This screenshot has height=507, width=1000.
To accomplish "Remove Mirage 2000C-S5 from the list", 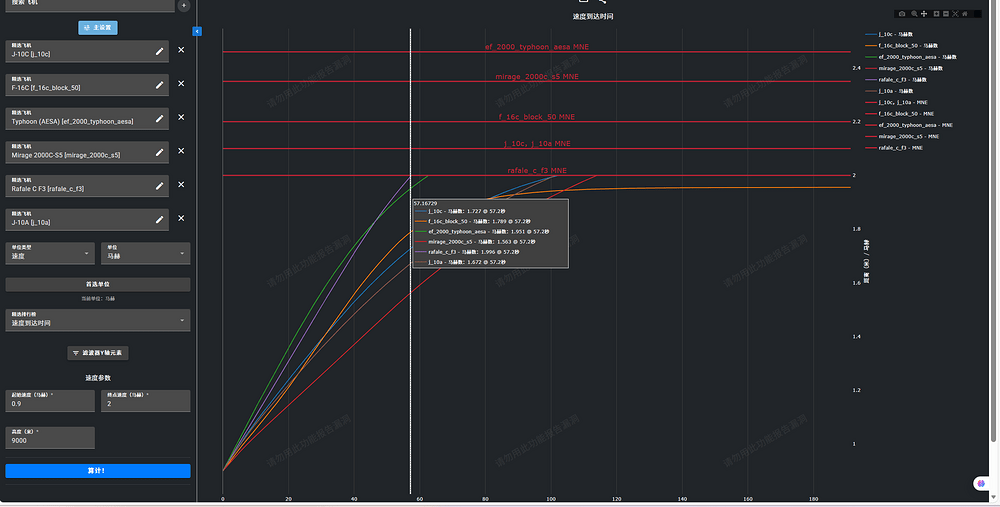I will click(x=181, y=151).
